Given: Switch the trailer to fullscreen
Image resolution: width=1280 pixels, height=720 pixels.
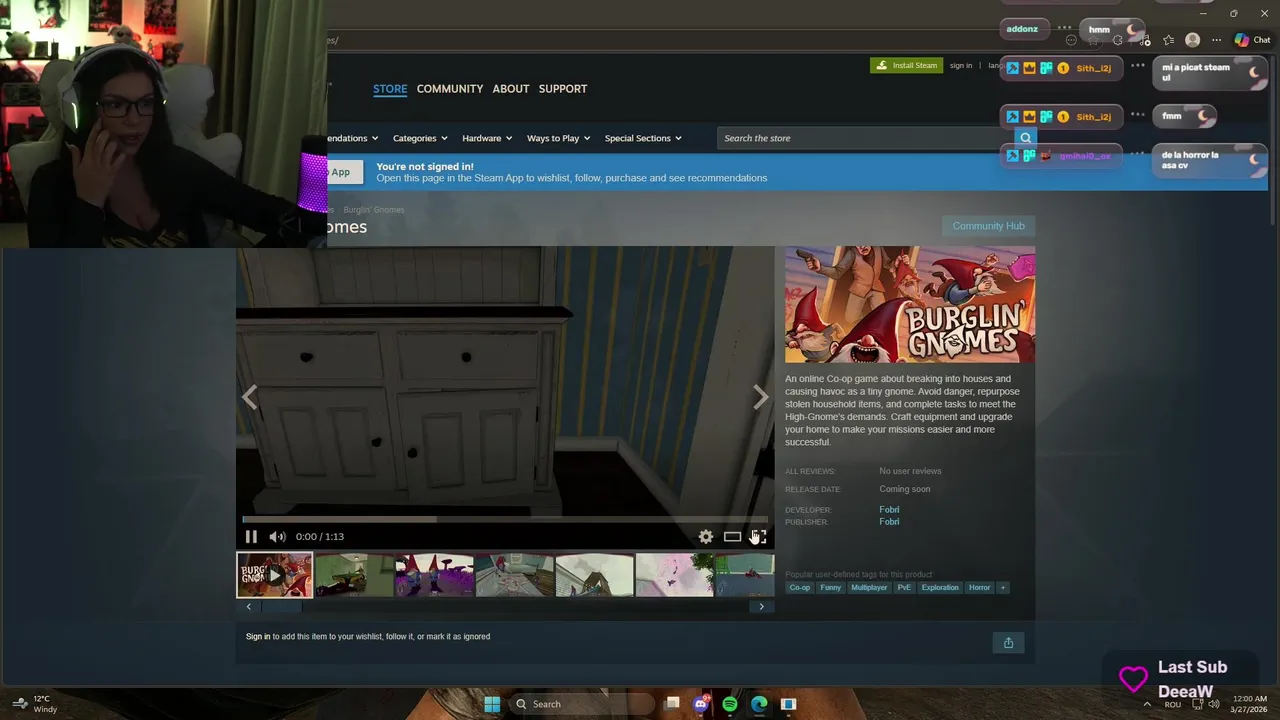Looking at the screenshot, I should pos(758,537).
